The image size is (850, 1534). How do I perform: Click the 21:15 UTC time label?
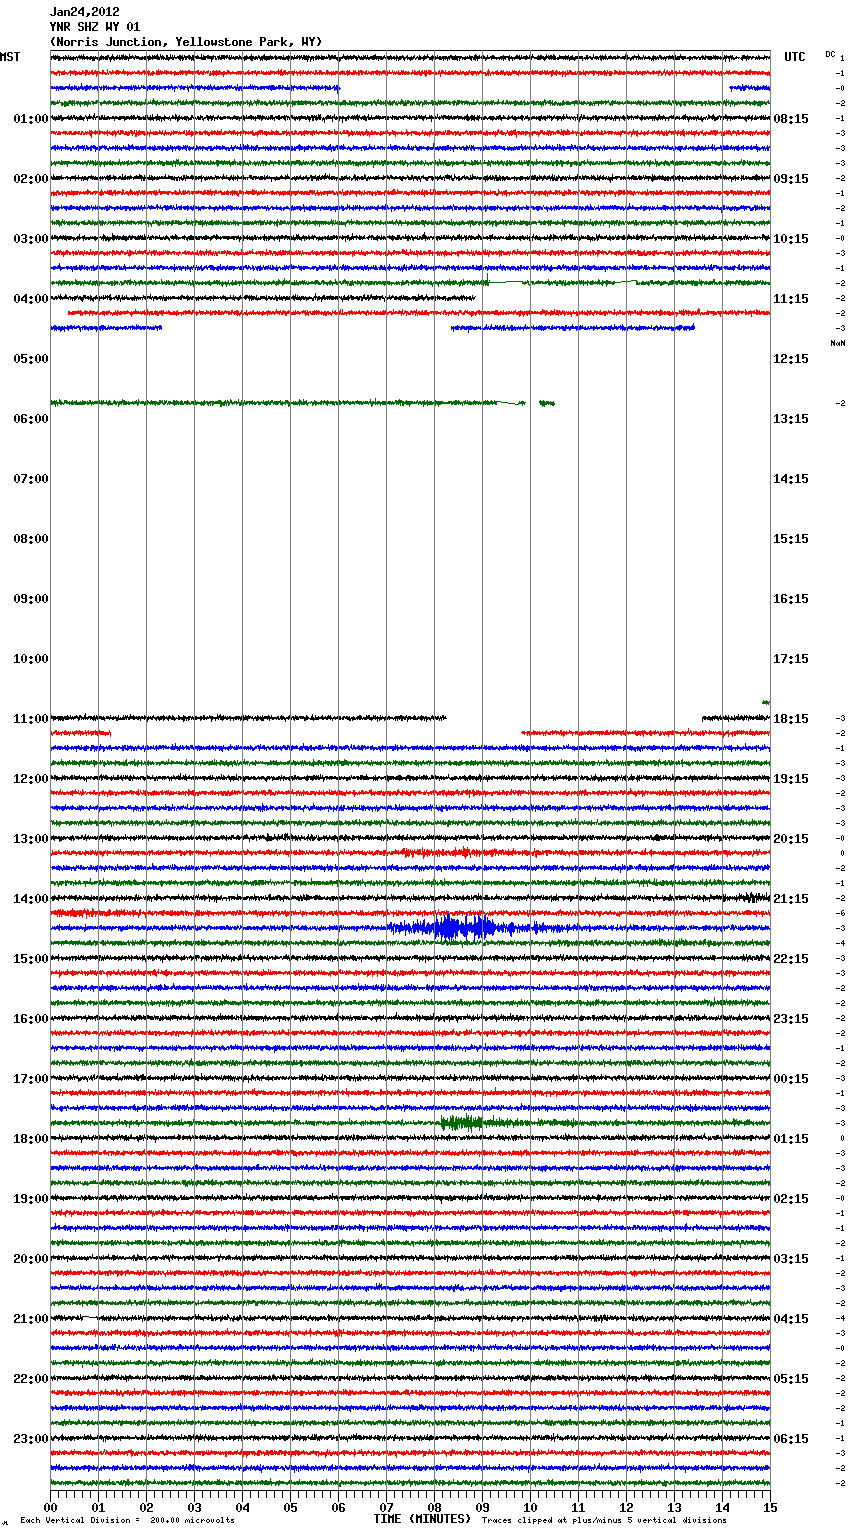791,899
